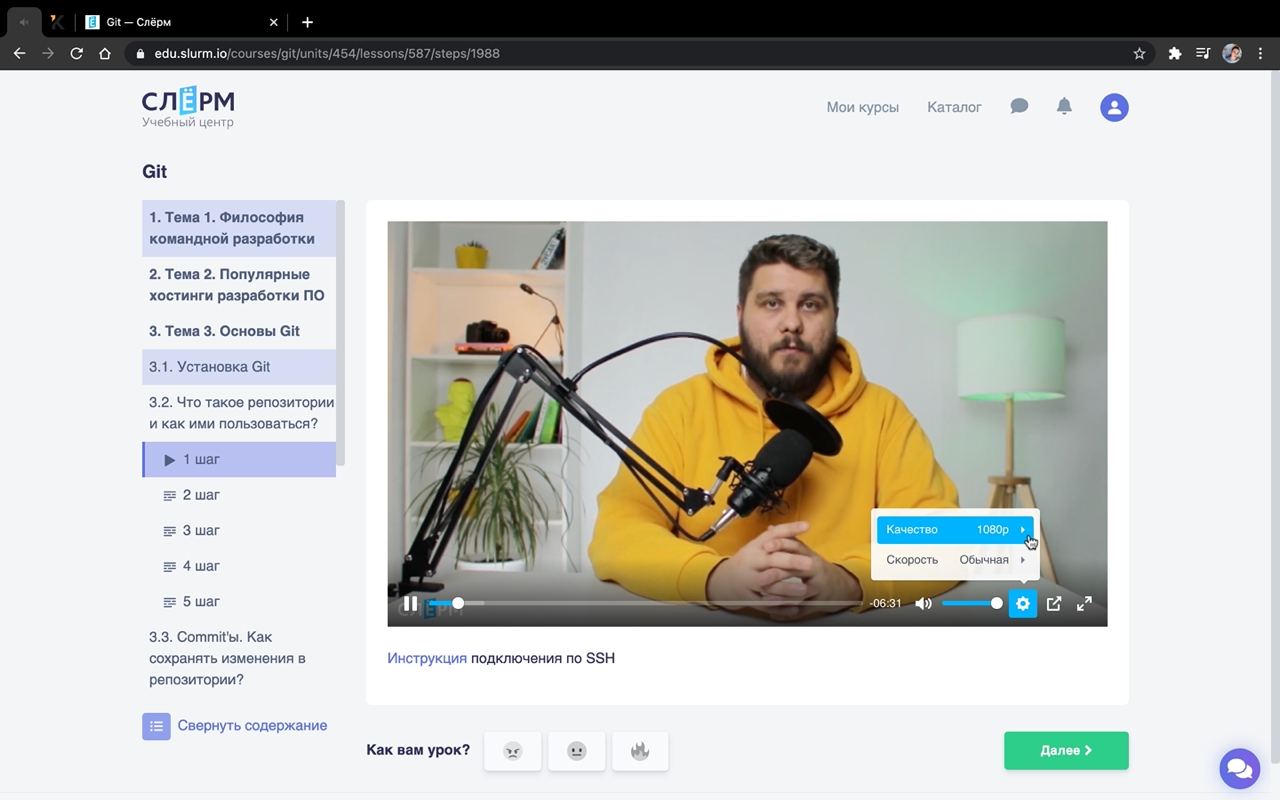
Task: Switch to the muted first tab
Action: 23,22
